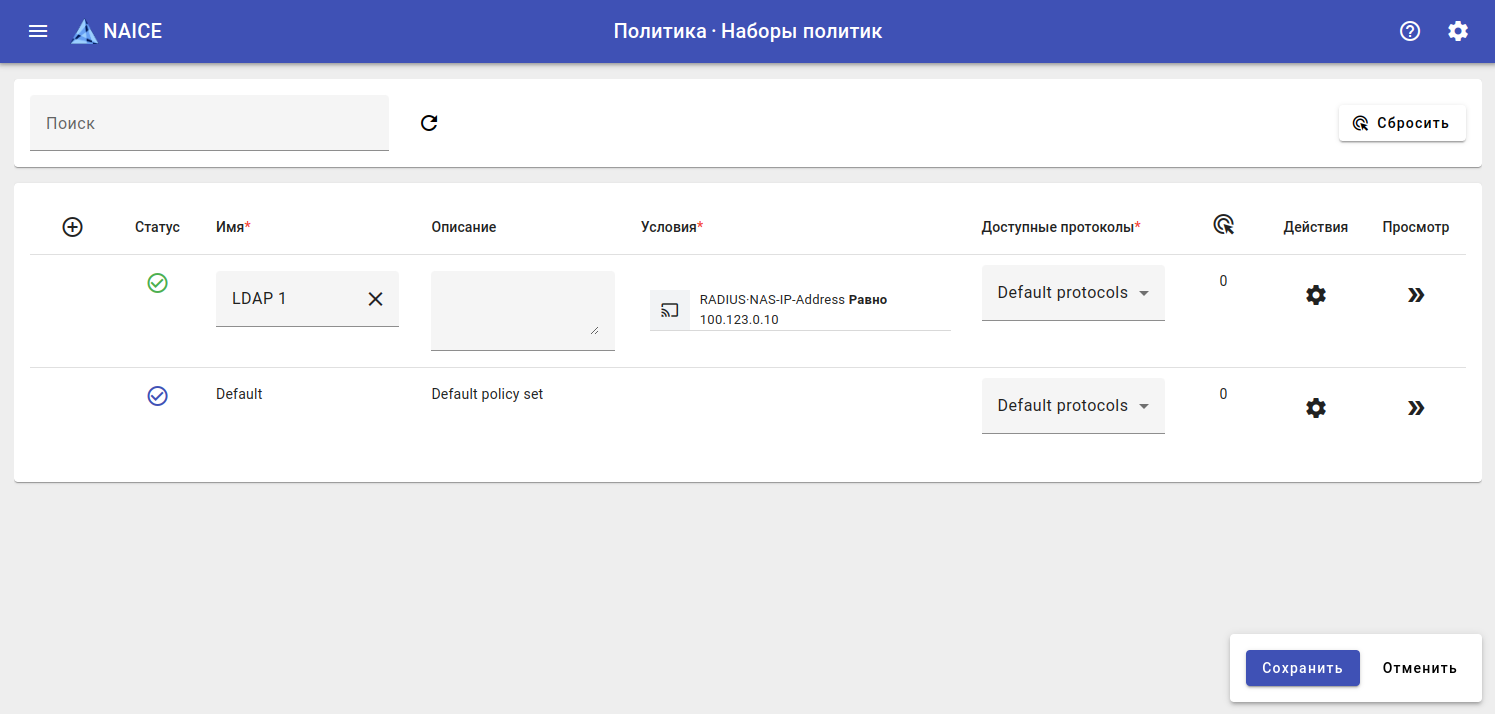Focus the Поиск search field

(209, 123)
